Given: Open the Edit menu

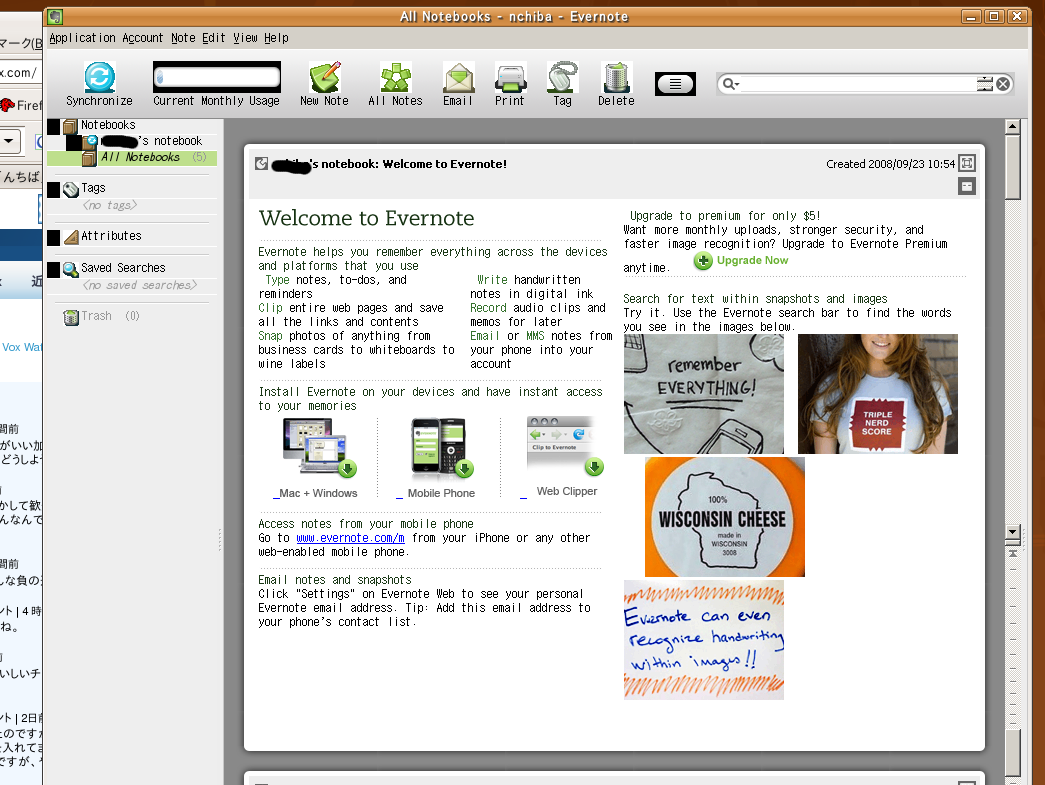Looking at the screenshot, I should [x=214, y=38].
